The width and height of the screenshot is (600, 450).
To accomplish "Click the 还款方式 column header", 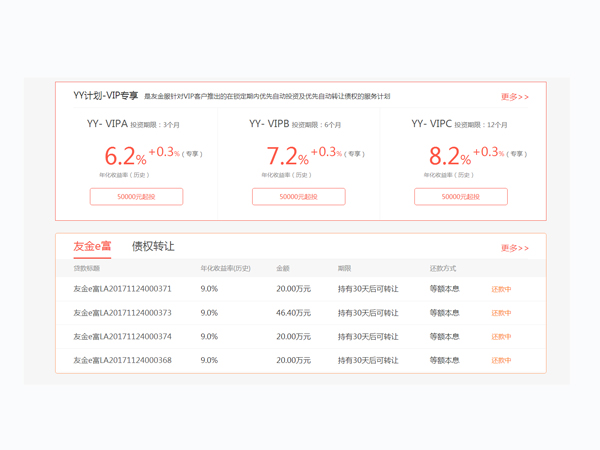I will point(443,268).
